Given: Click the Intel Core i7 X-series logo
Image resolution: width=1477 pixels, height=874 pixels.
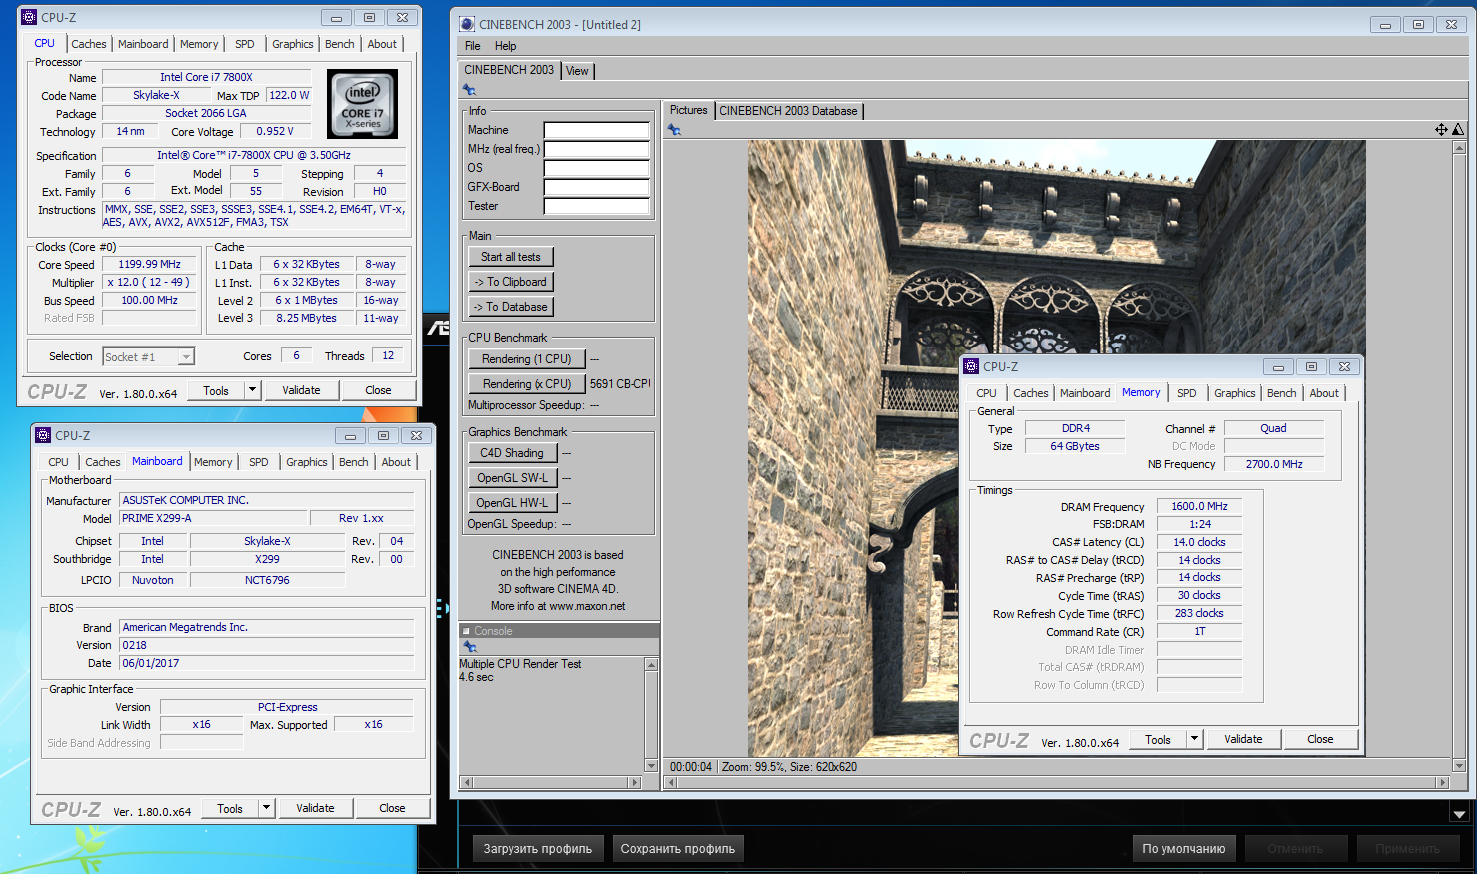Looking at the screenshot, I should click(362, 104).
